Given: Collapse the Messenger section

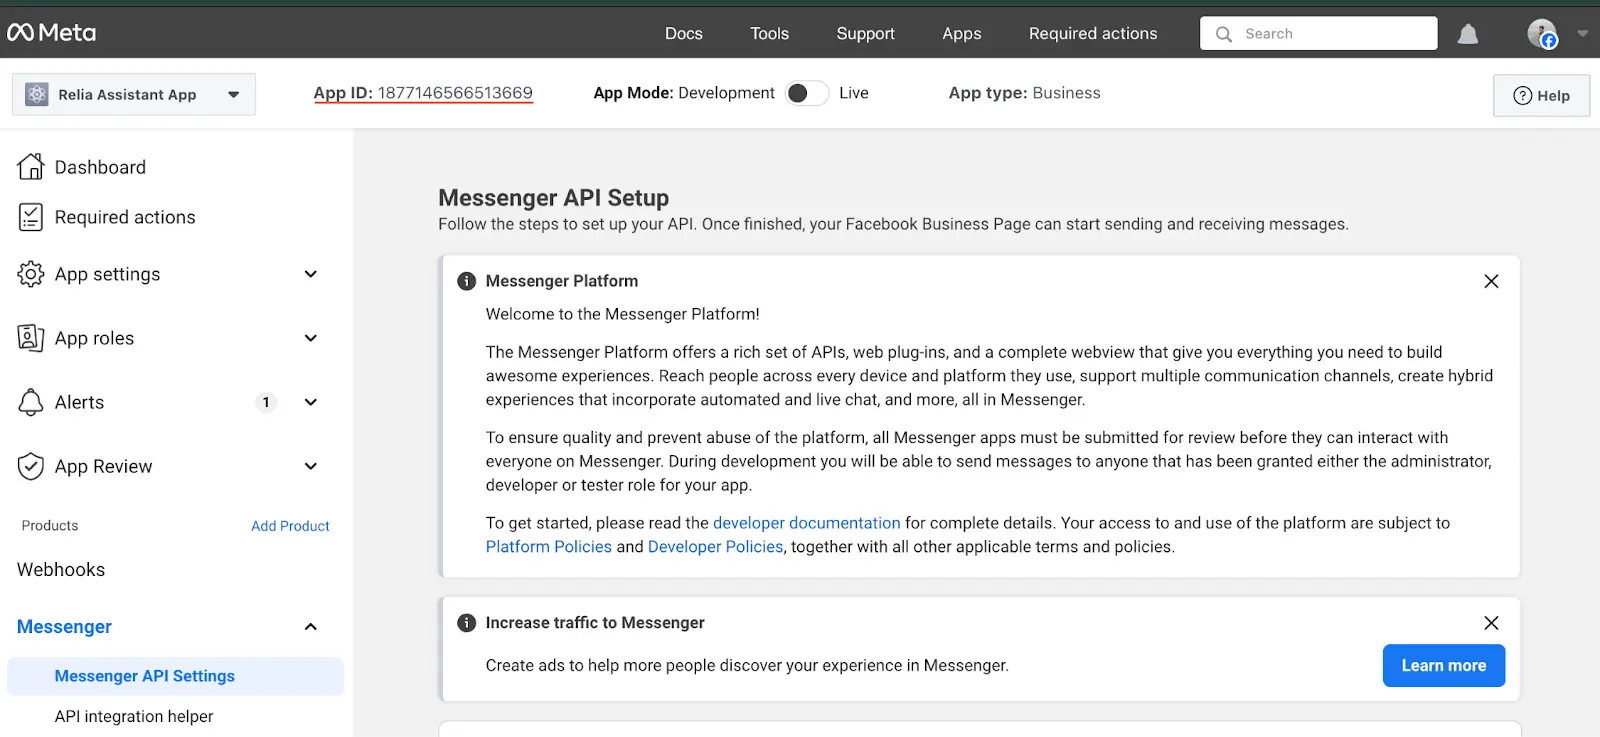Looking at the screenshot, I should click(x=311, y=627).
